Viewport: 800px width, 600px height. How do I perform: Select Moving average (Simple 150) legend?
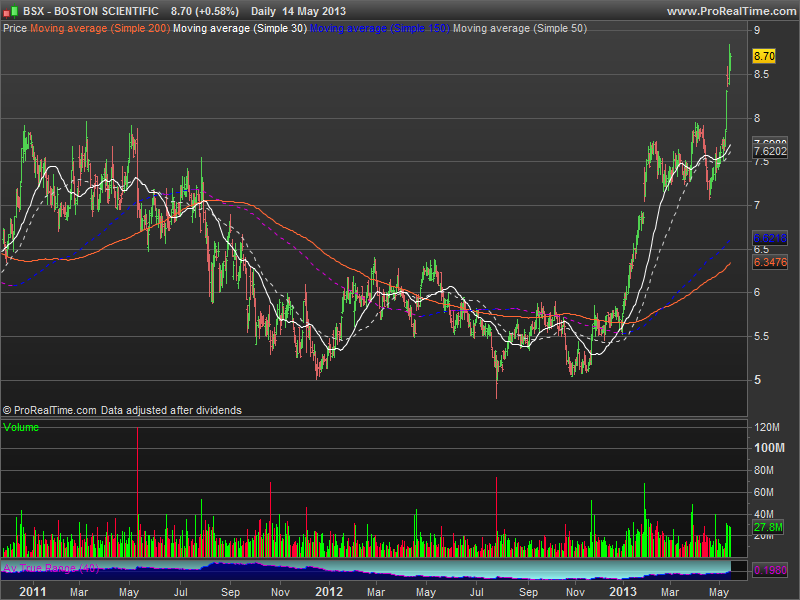380,29
